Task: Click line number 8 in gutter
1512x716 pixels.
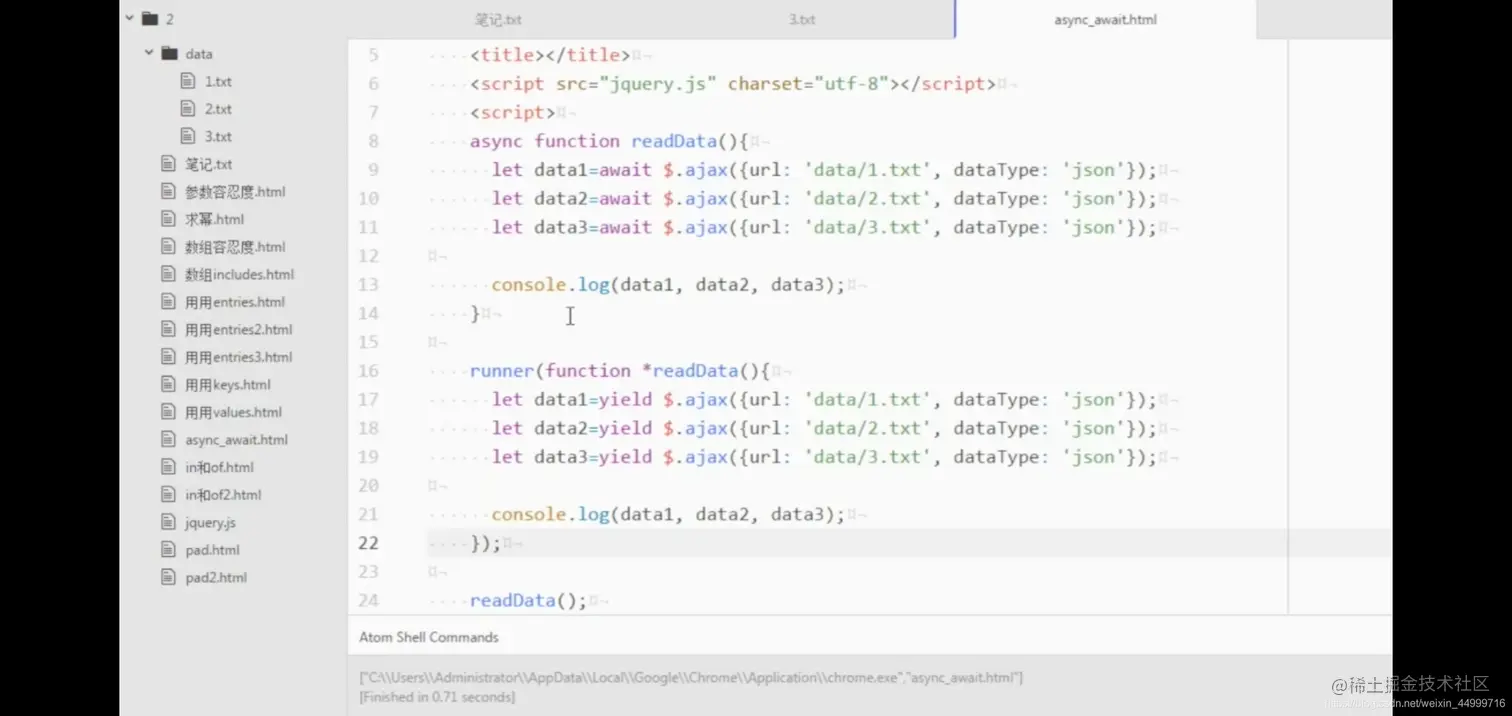Action: pyautogui.click(x=373, y=141)
